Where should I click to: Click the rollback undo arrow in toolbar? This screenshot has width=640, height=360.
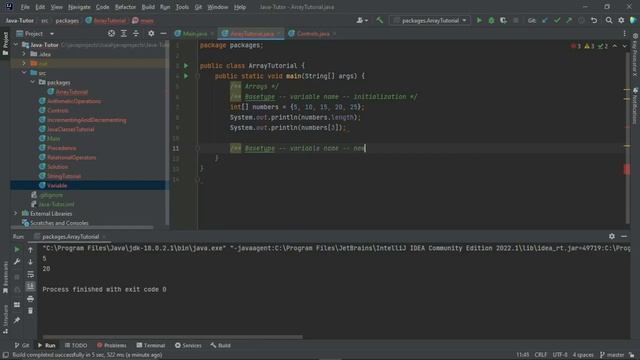pos(594,20)
